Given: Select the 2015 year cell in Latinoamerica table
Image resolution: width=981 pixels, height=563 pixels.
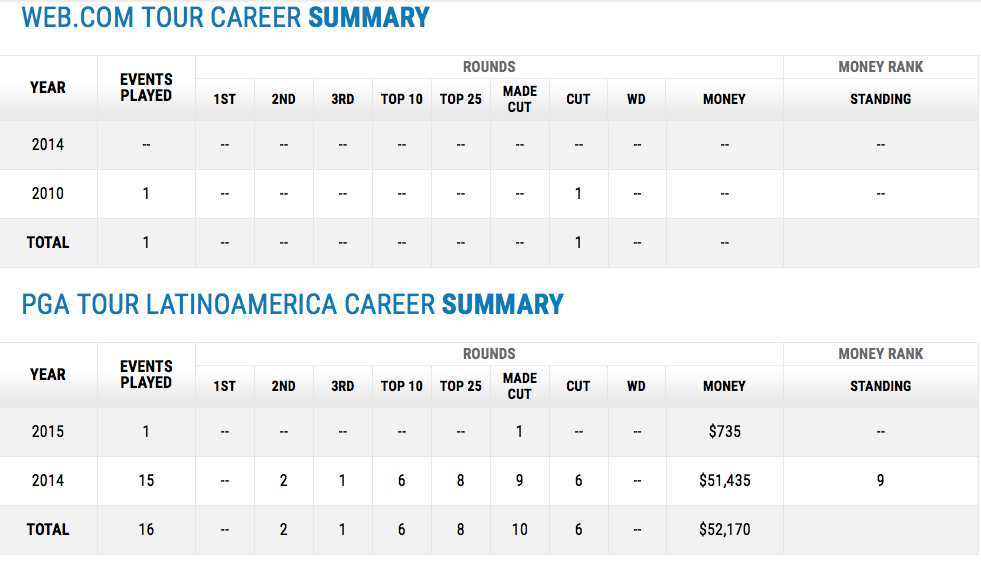Looking at the screenshot, I should (48, 431).
